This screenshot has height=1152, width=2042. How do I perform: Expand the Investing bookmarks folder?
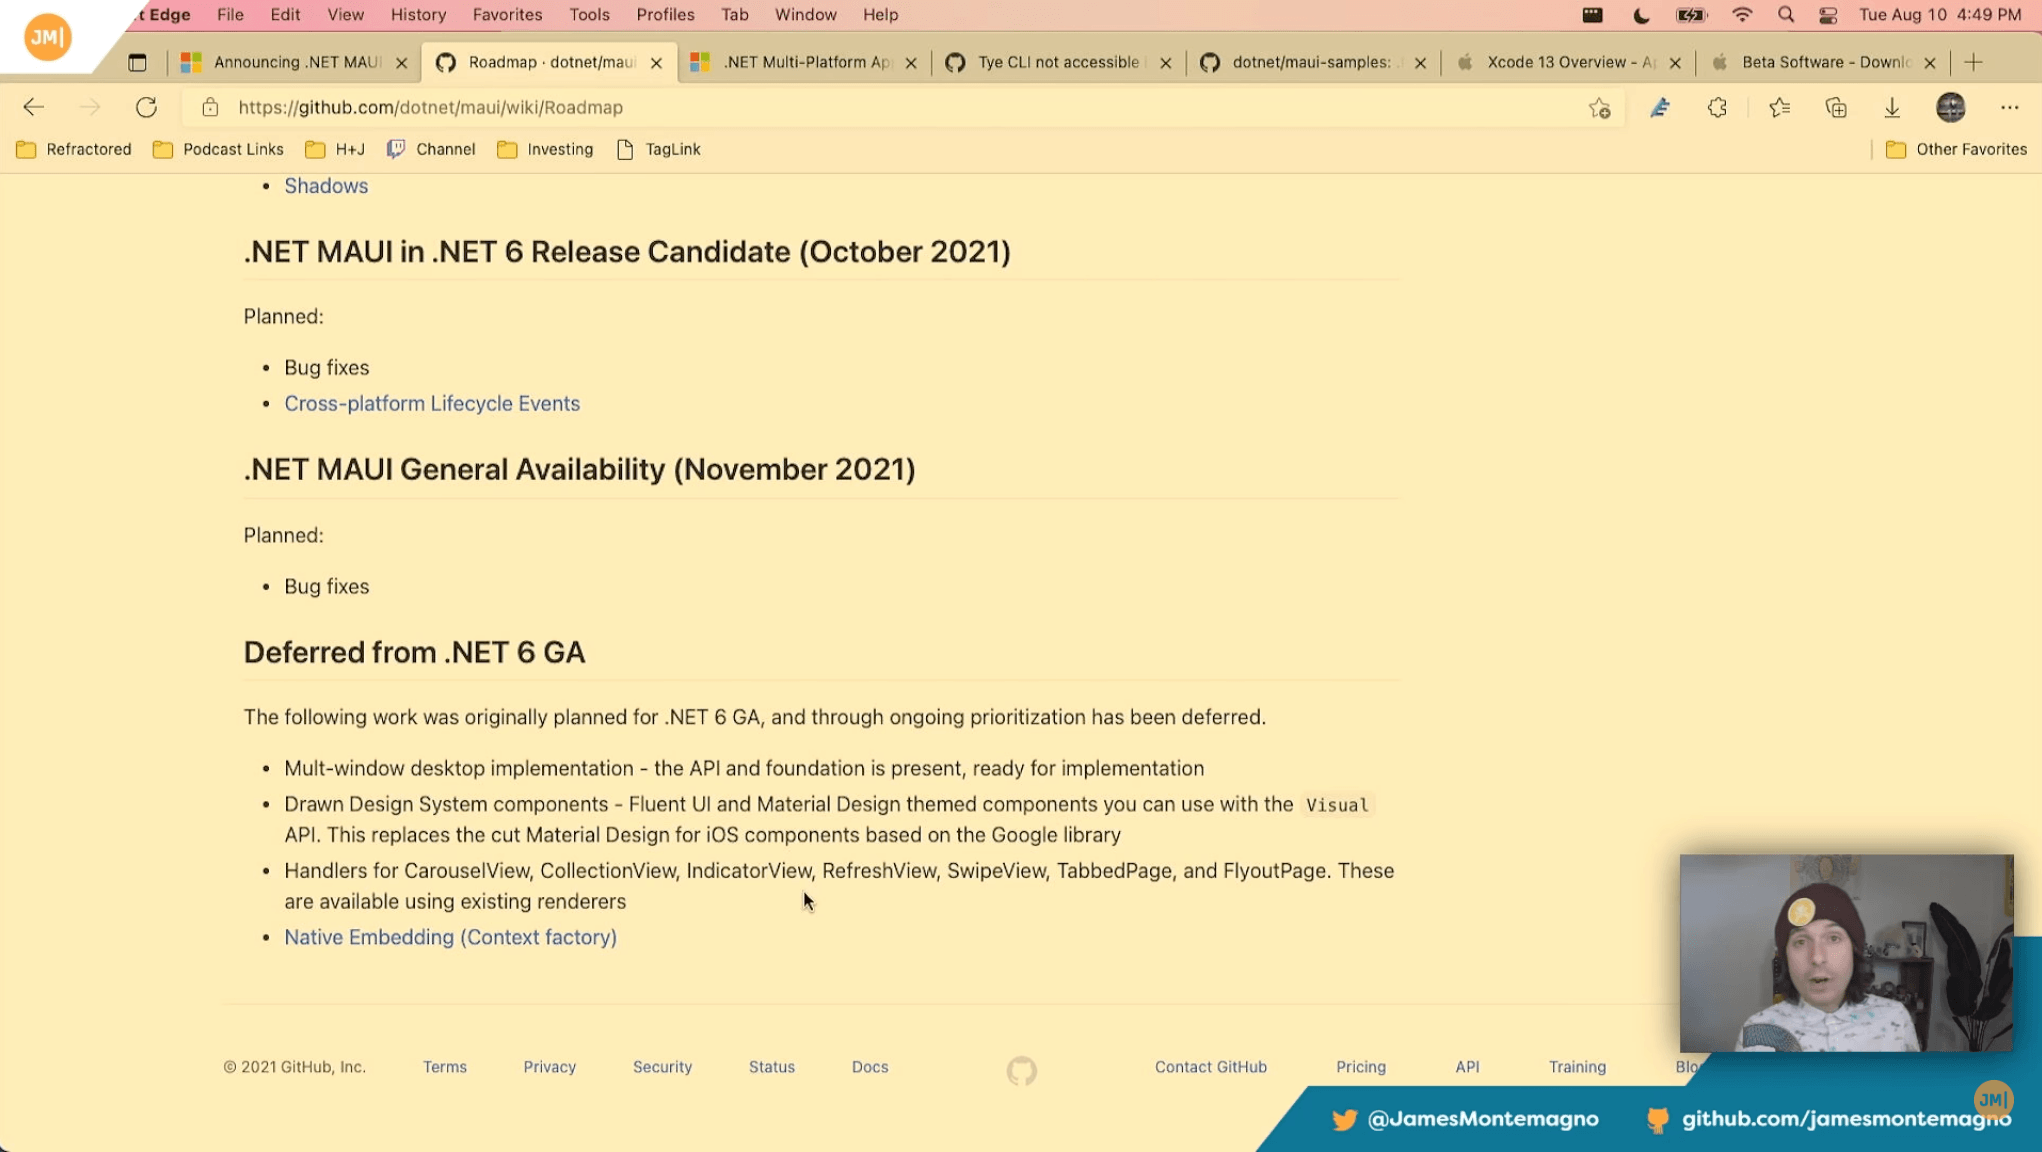[x=545, y=150]
